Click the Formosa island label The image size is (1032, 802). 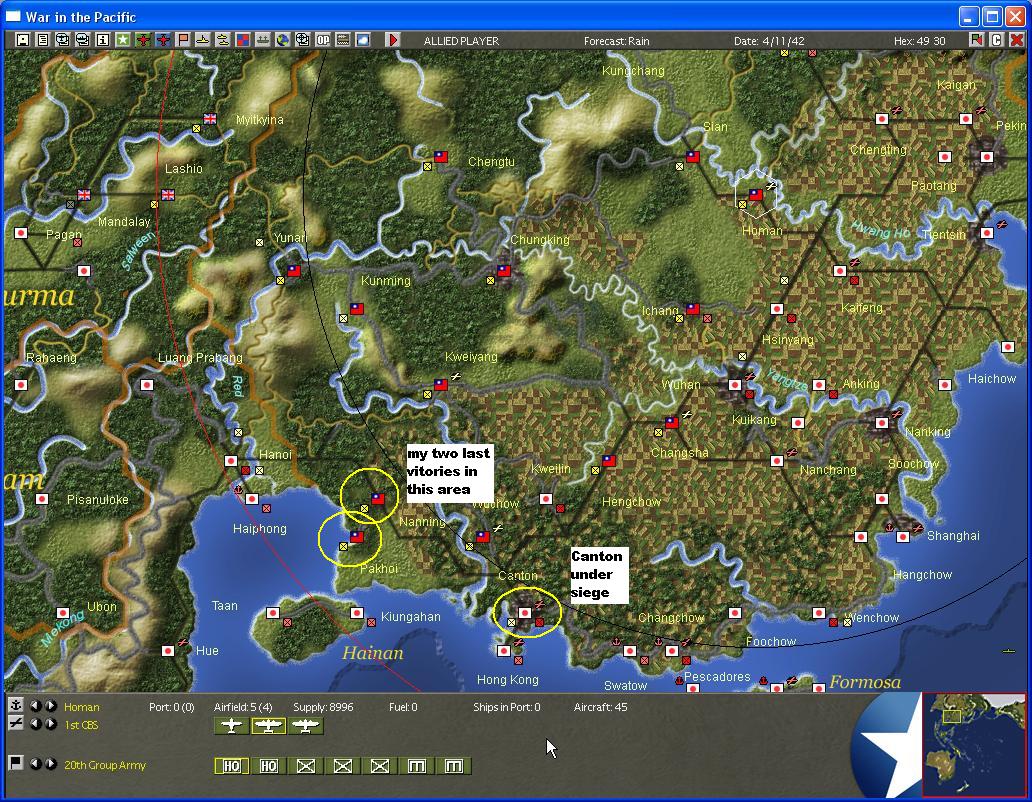(x=865, y=682)
